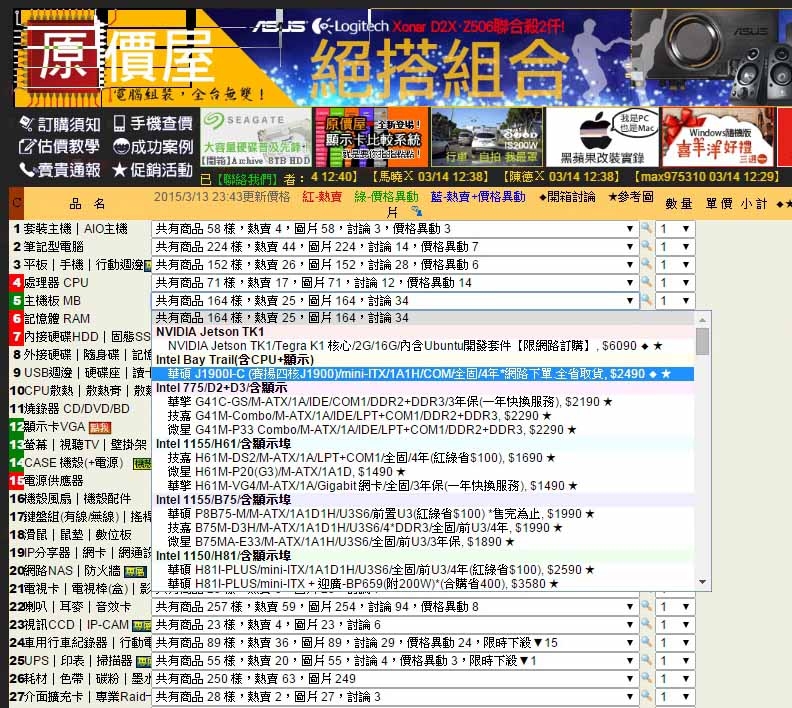The width and height of the screenshot is (792, 708).
Task: Open the 估價教學 tutorial link
Action: [59, 146]
